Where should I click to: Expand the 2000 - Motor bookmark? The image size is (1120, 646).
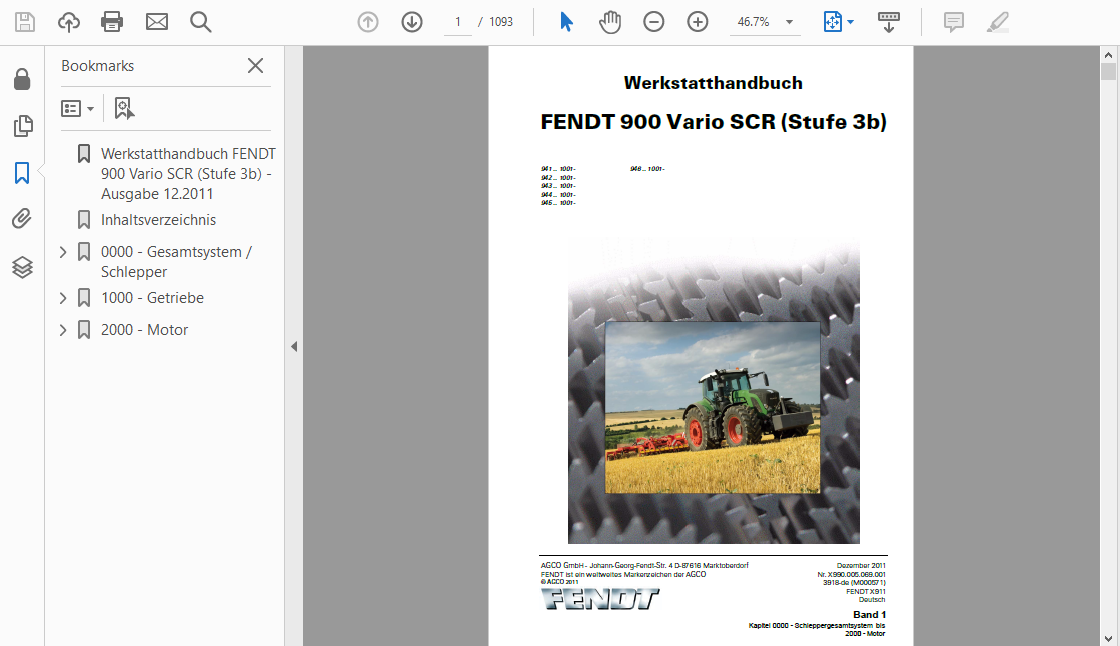click(63, 330)
